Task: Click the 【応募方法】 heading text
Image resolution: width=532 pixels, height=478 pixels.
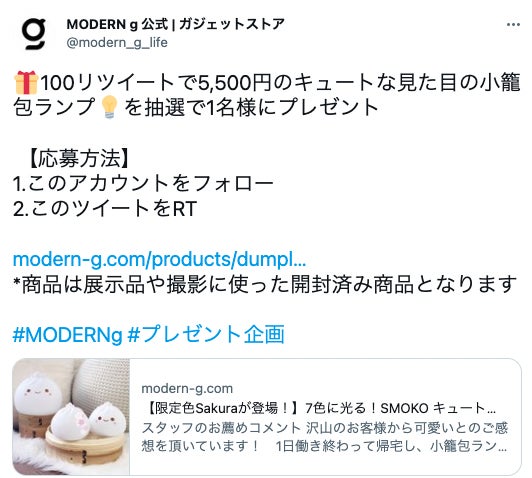Action: click(x=79, y=158)
